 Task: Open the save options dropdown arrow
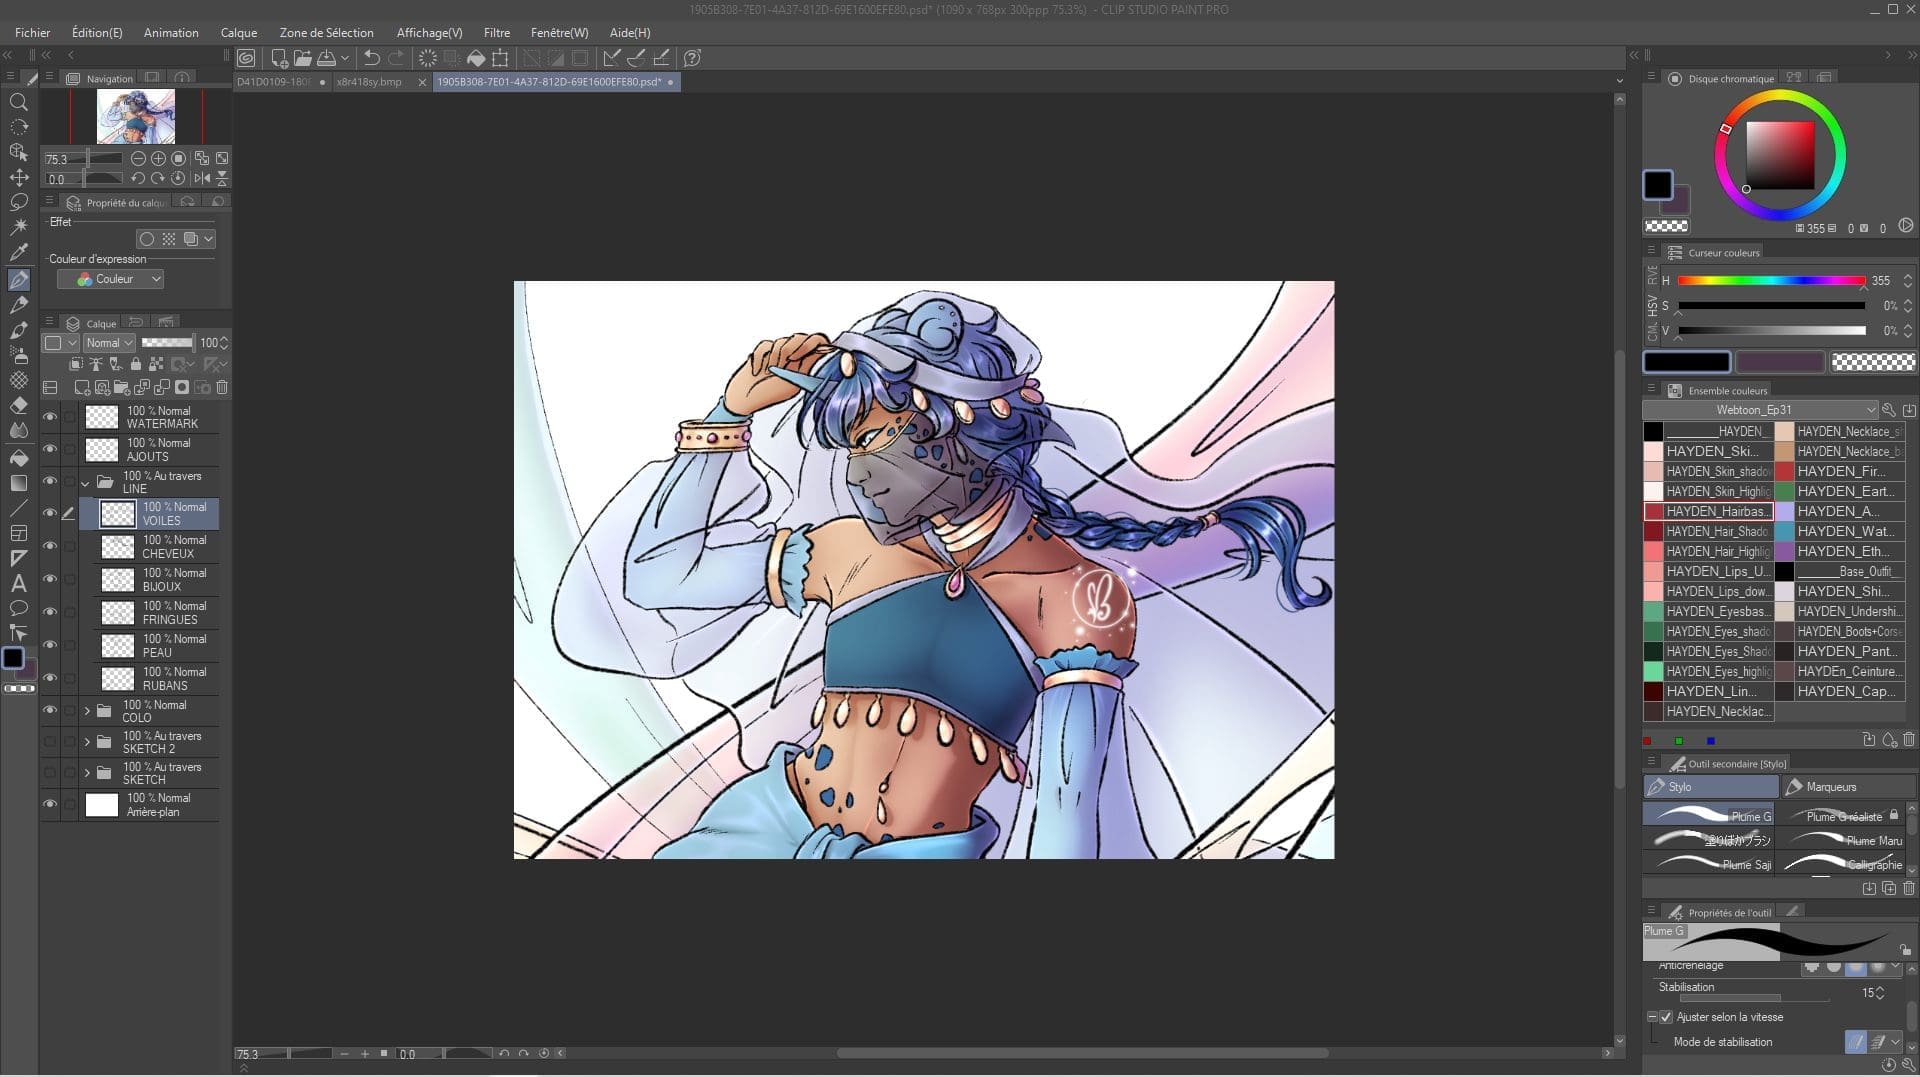click(x=345, y=58)
